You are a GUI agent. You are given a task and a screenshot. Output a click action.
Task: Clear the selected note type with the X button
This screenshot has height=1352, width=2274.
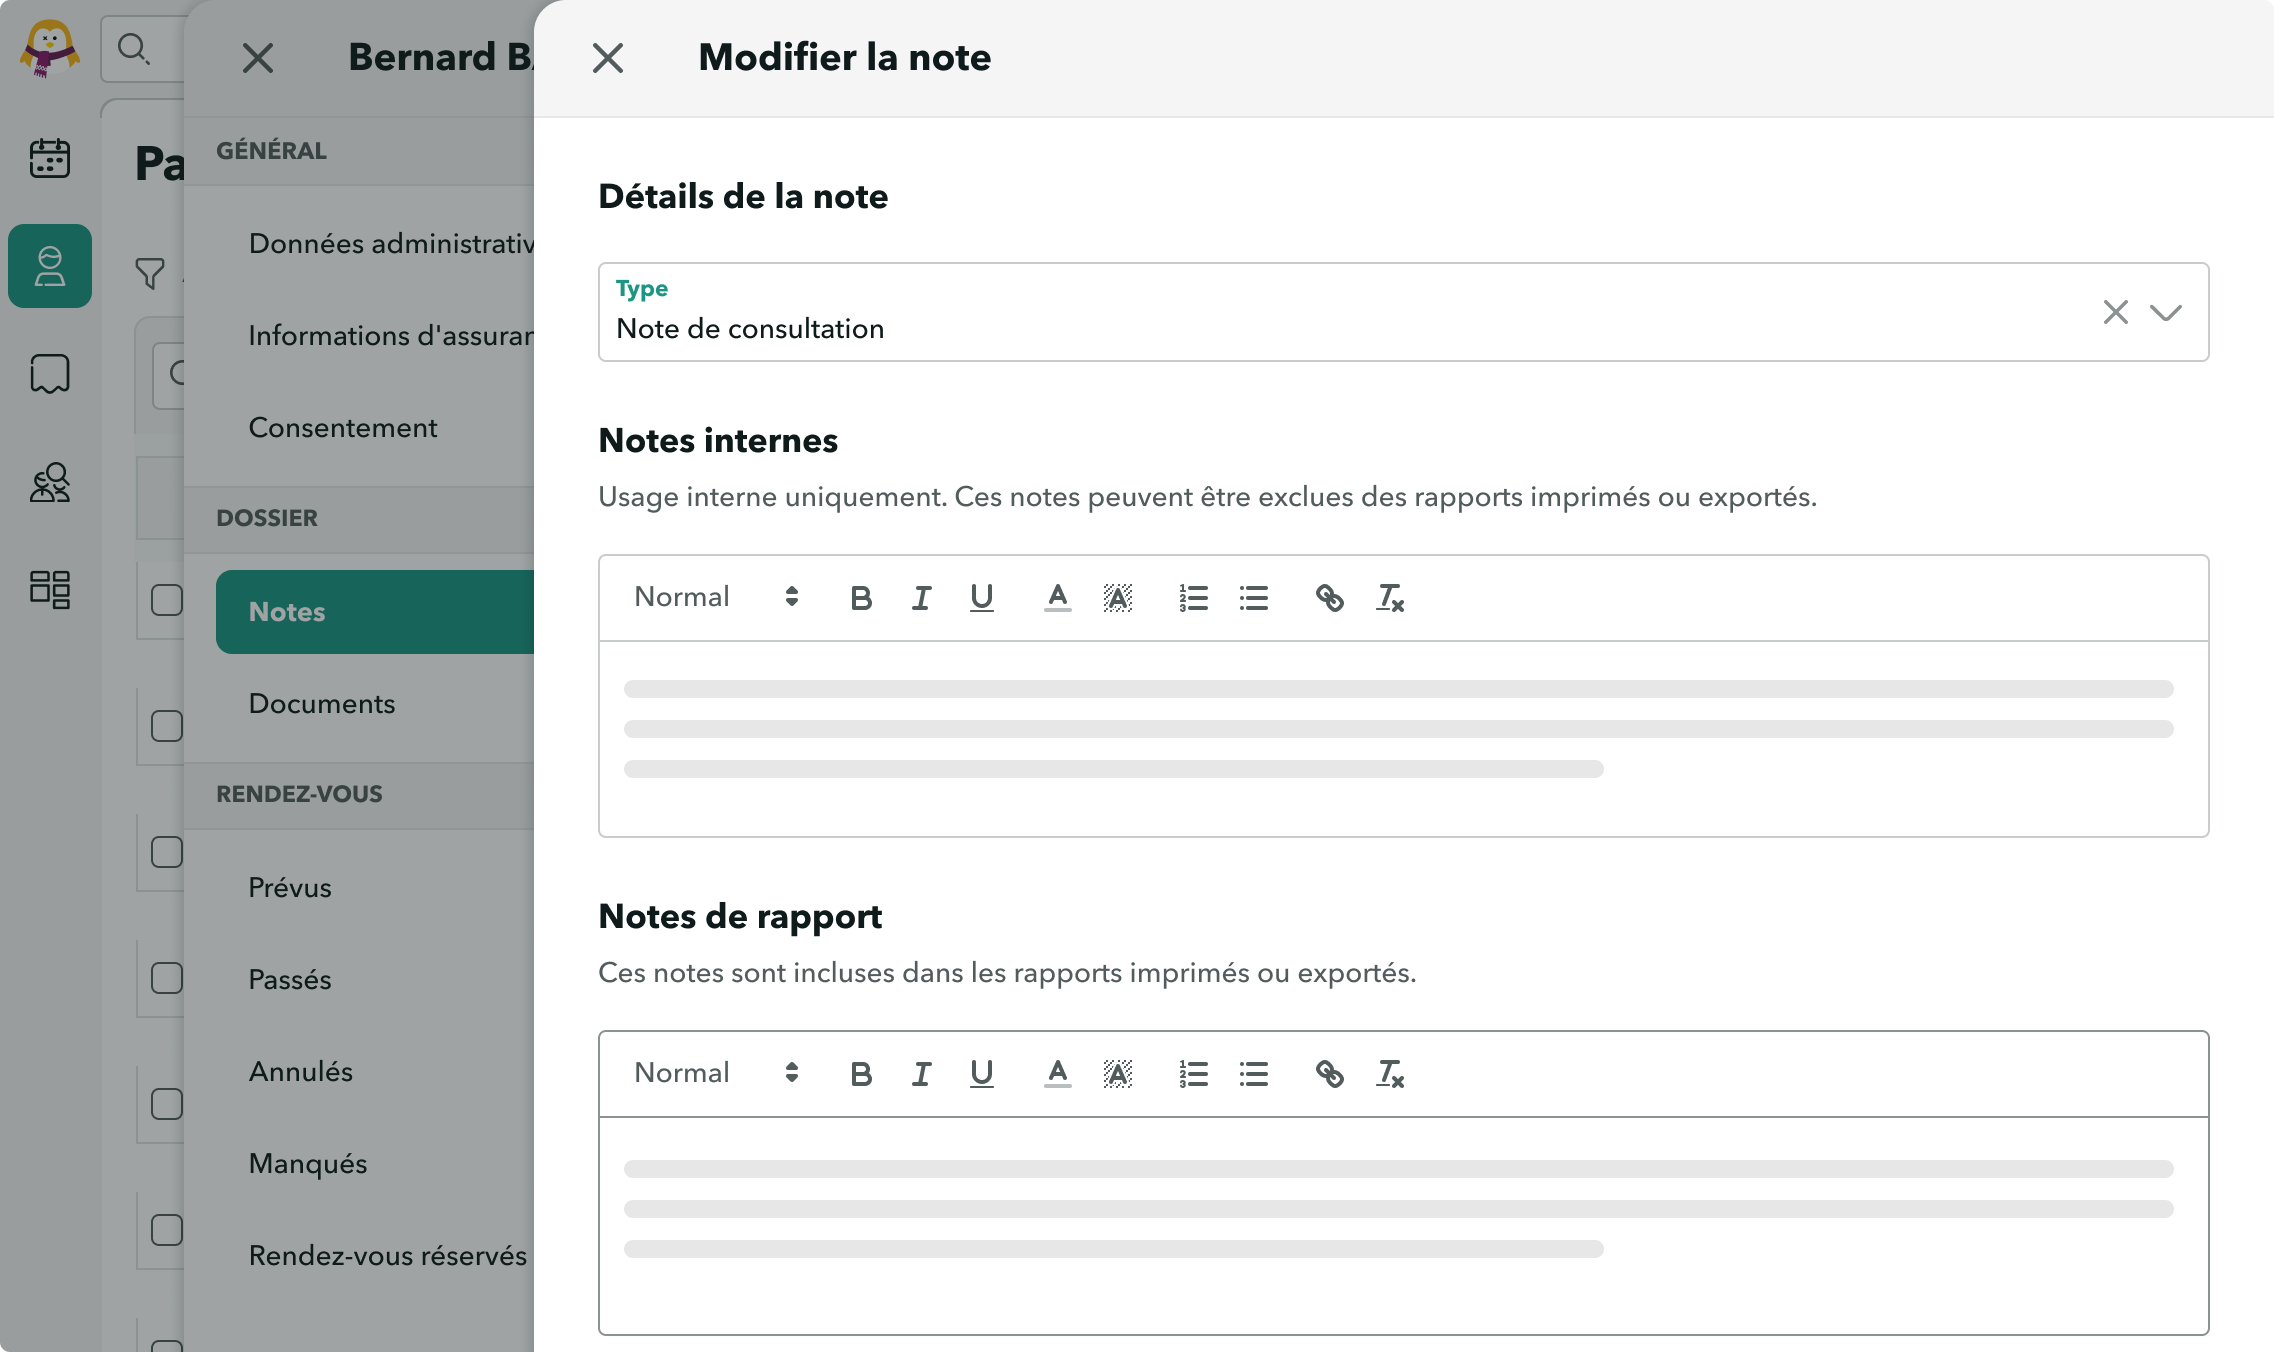tap(2115, 312)
